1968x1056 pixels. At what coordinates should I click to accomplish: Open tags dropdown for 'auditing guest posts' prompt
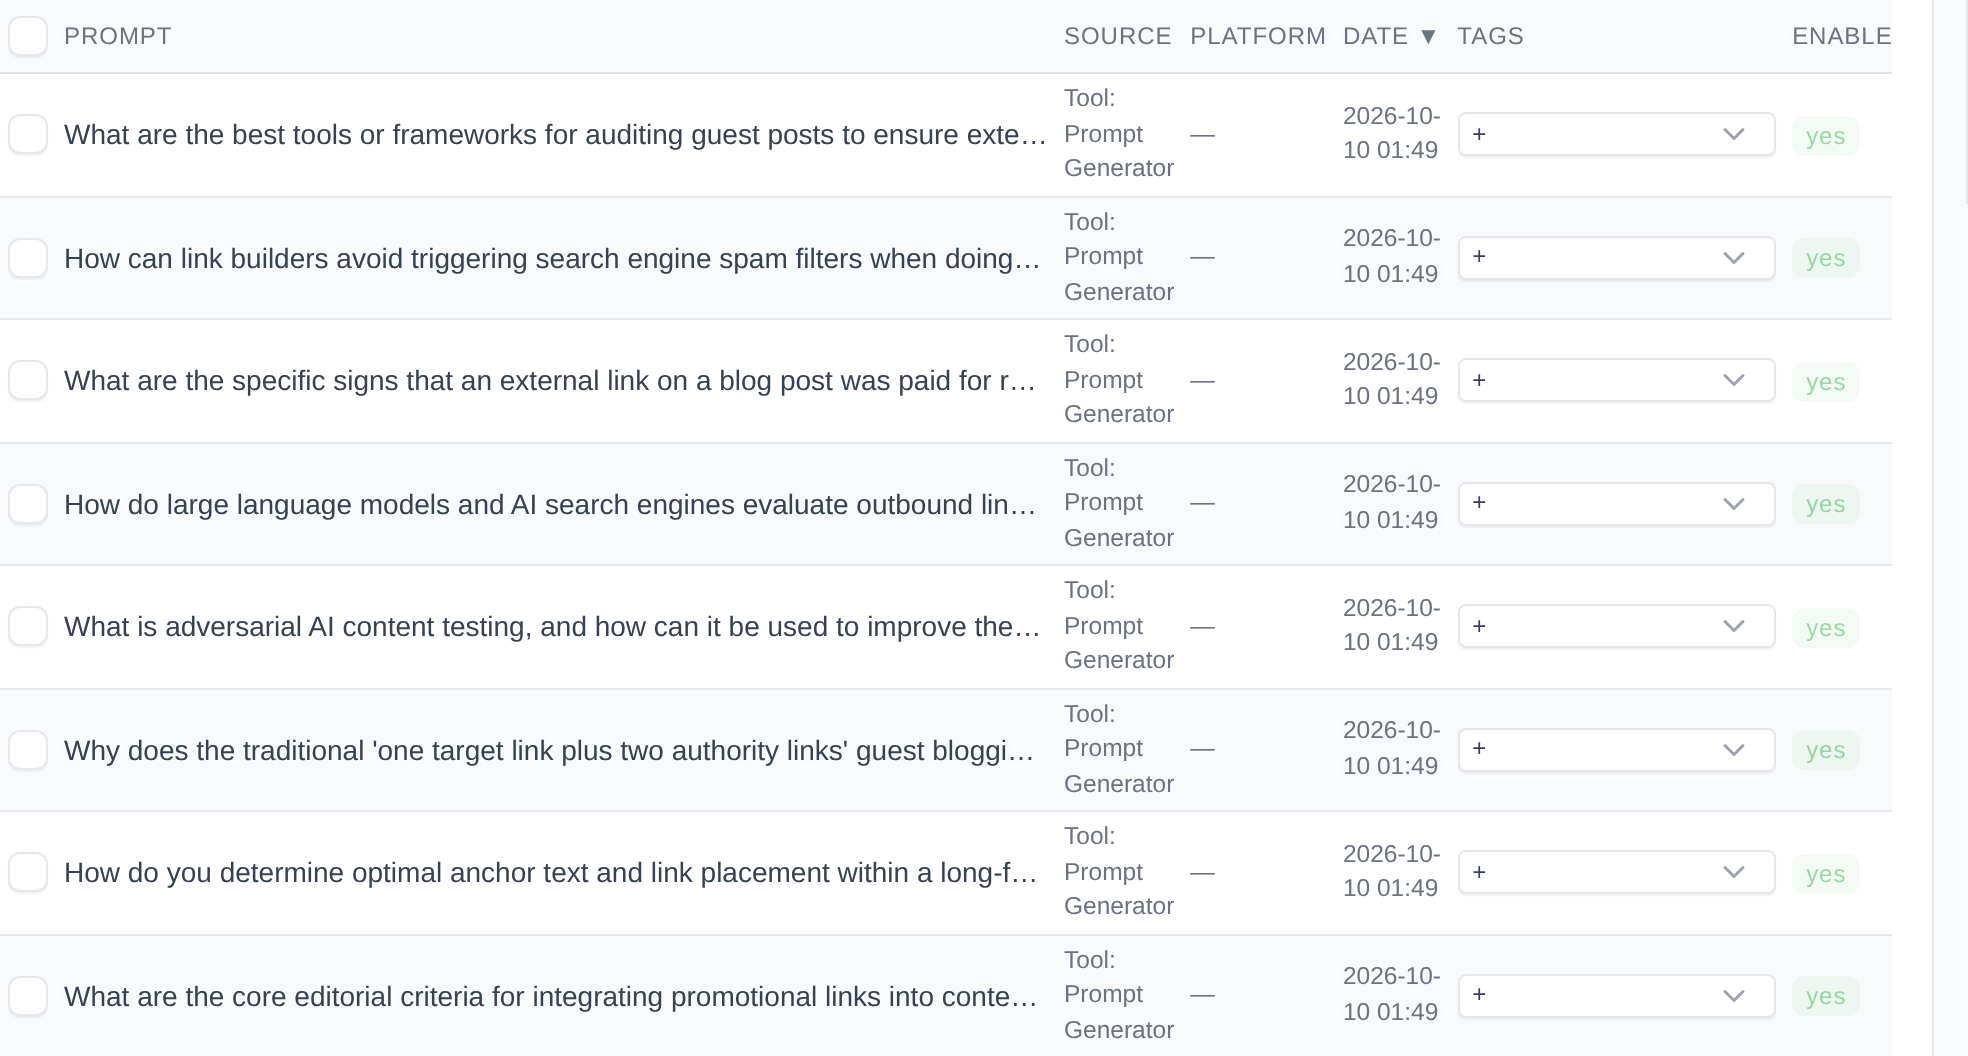pos(1616,134)
